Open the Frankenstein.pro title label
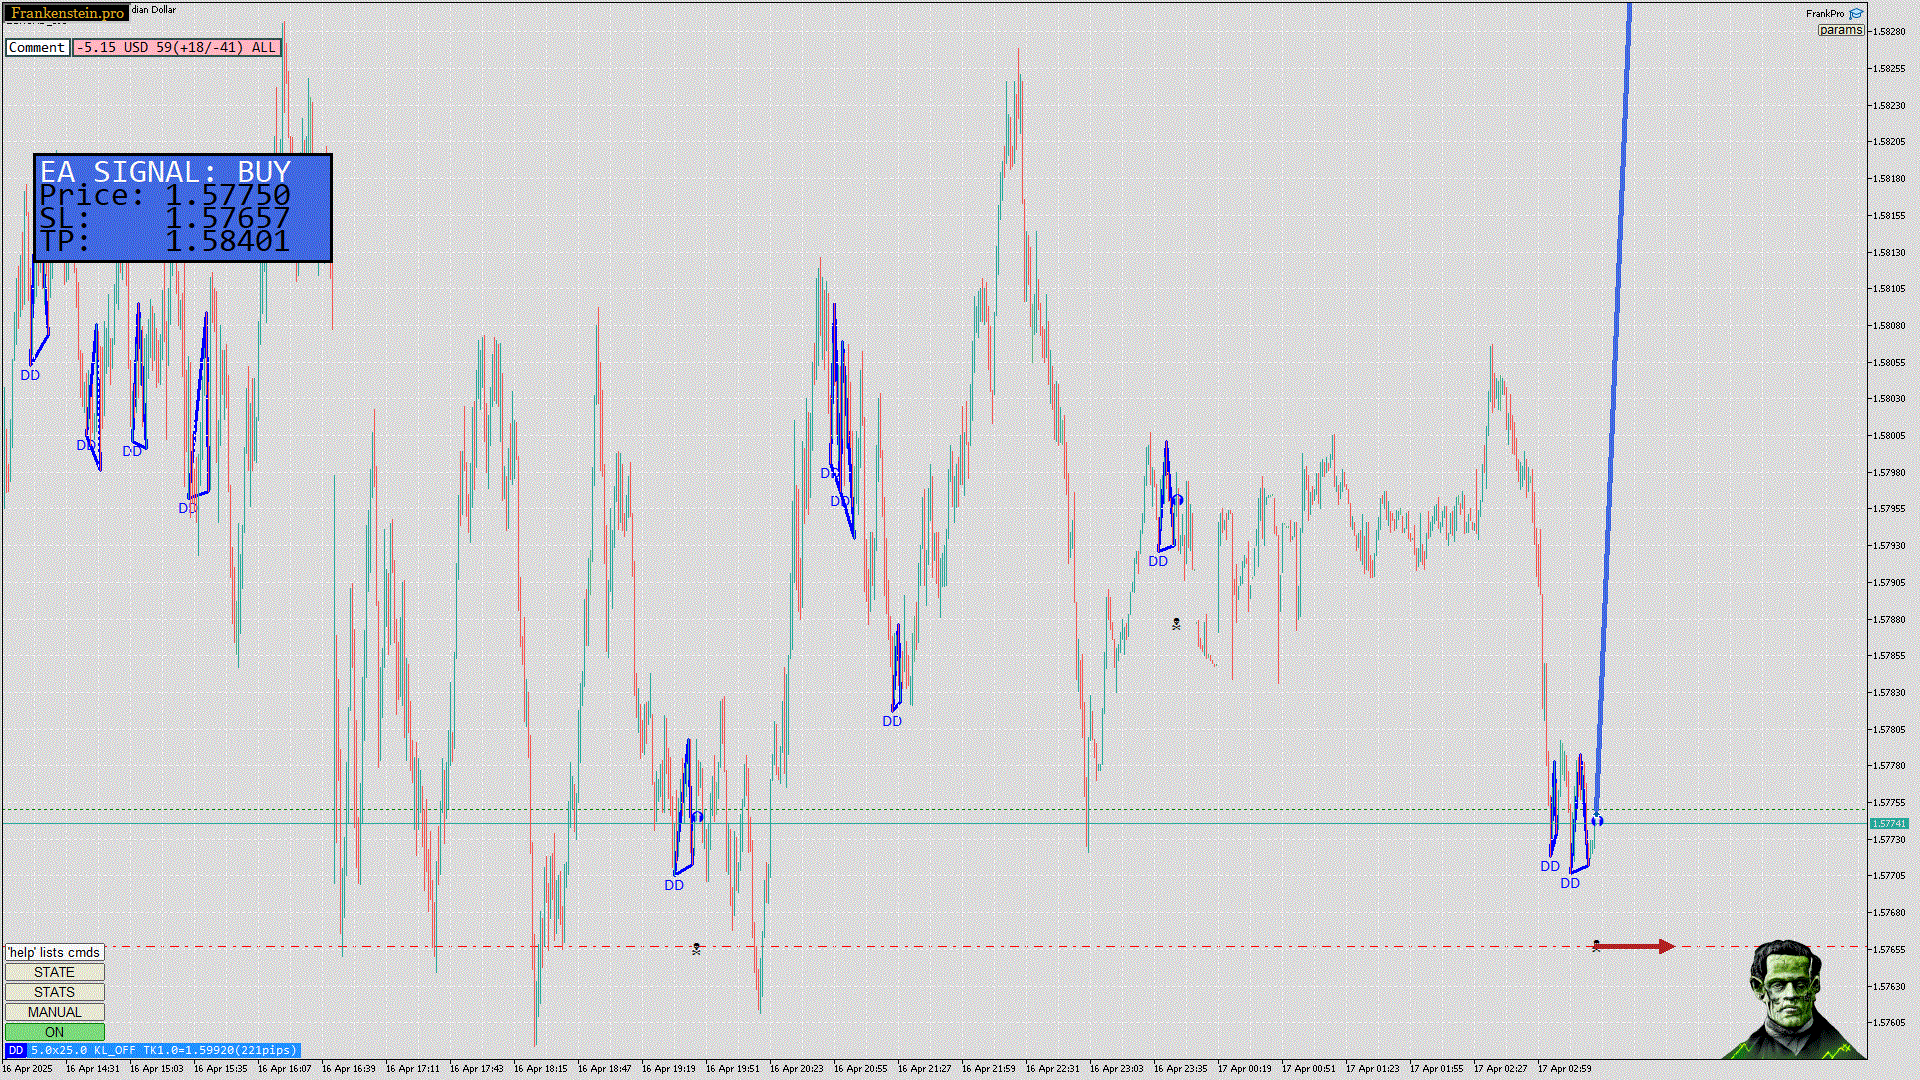1920x1080 pixels. tap(67, 13)
